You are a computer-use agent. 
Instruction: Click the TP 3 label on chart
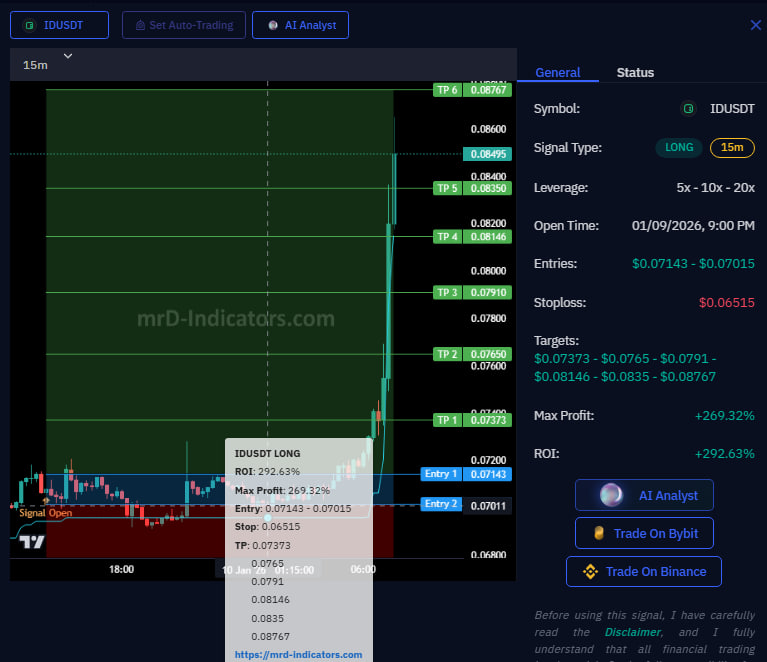point(447,293)
